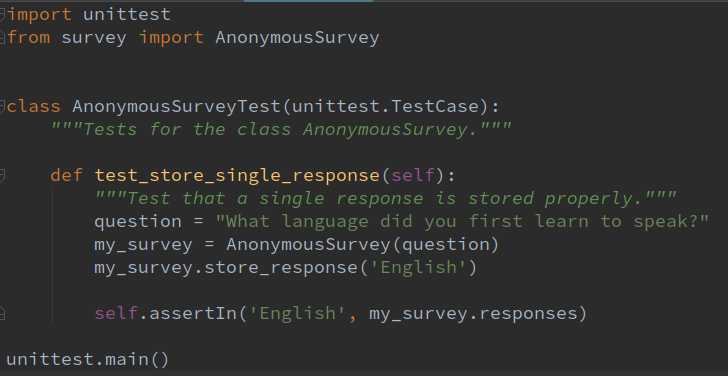Click the method docstring about single response stored
Viewport: 728px width, 376px height.
[386, 199]
